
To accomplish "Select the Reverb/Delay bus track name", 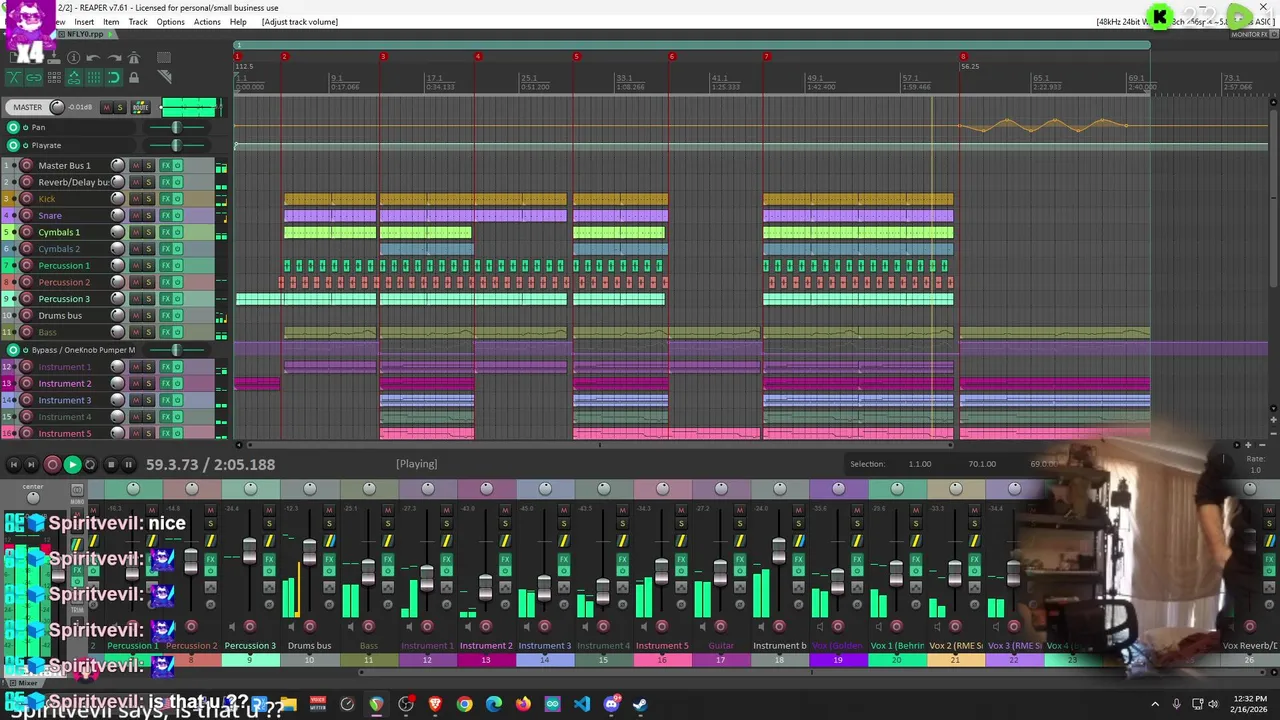I will click(74, 182).
